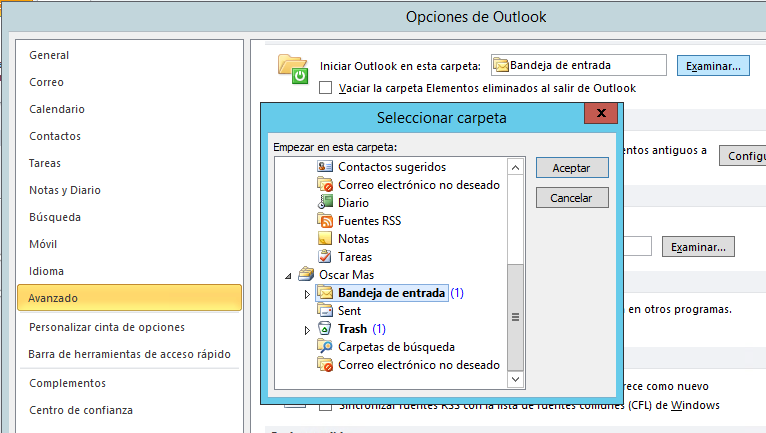The width and height of the screenshot is (766, 433).
Task: Select Notas folder in the tree
Action: 353,238
